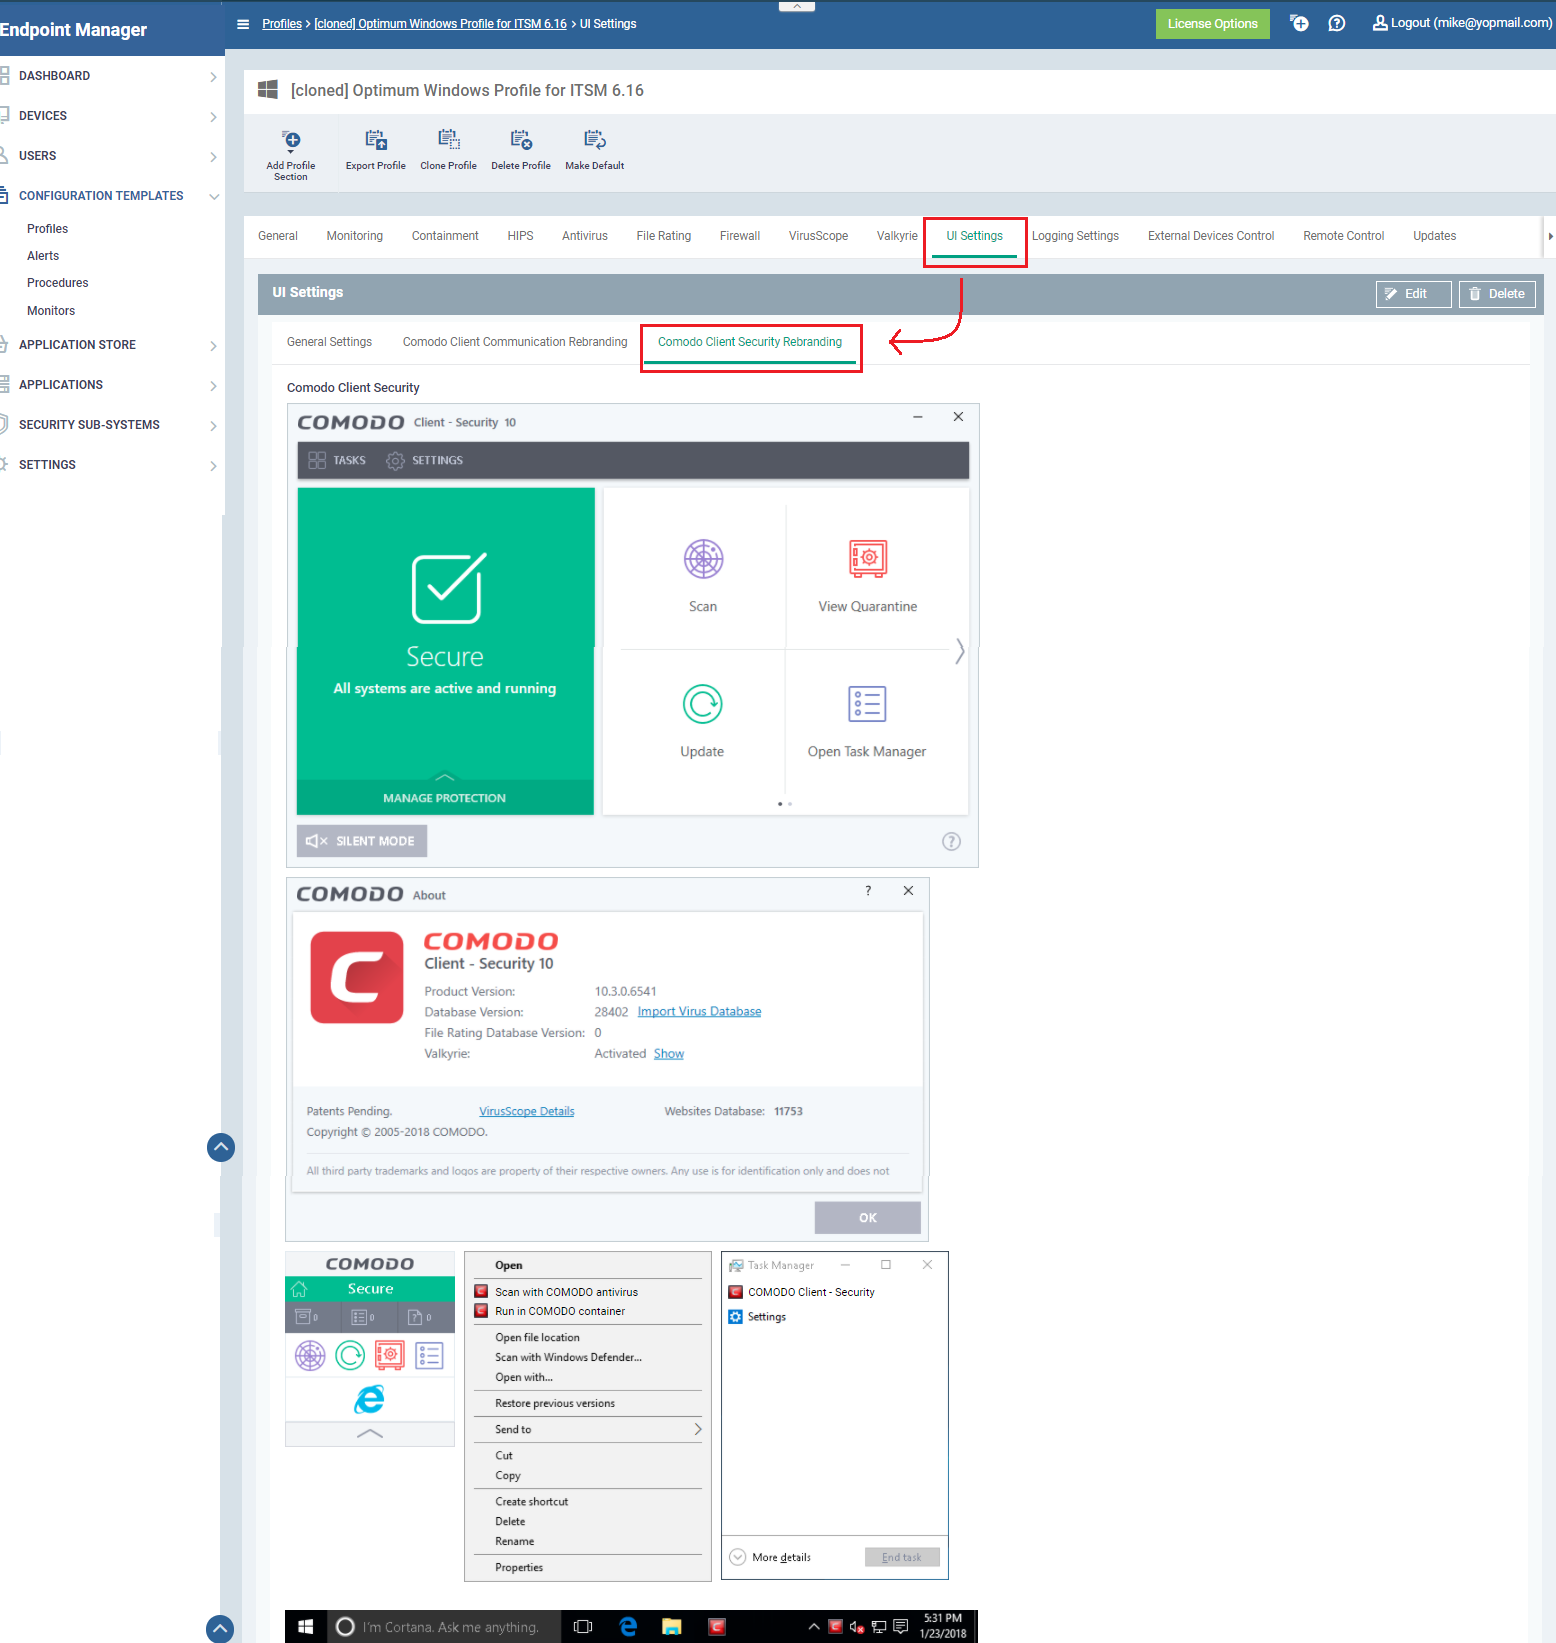Toggle the hamburger sidebar menu icon
Viewport: 1556px width, 1643px height.
[x=243, y=24]
